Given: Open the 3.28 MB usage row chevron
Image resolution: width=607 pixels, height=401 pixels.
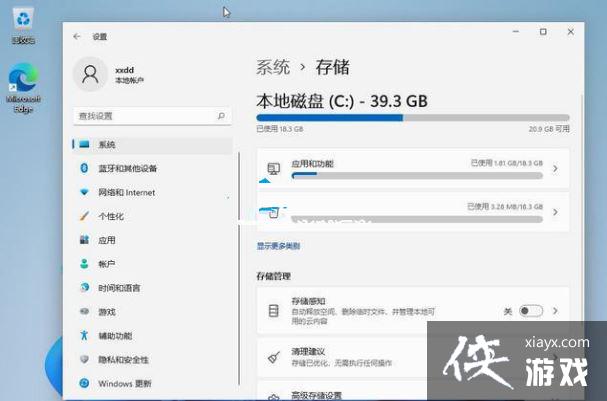Looking at the screenshot, I should [555, 212].
